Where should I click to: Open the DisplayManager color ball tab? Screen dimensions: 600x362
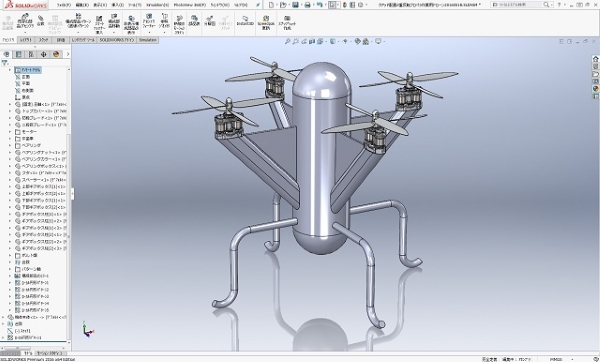pyautogui.click(x=56, y=54)
